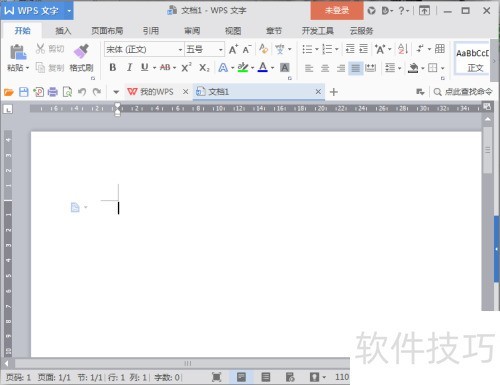Click the save diskette icon
Viewport: 500px width, 385px height.
click(x=24, y=92)
